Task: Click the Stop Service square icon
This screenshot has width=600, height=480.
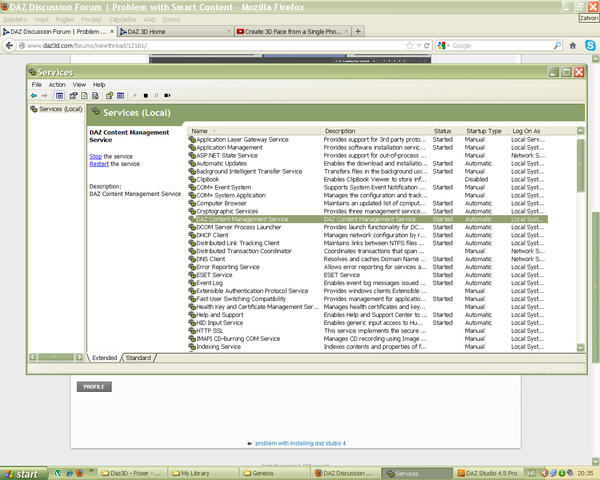Action: (x=146, y=96)
